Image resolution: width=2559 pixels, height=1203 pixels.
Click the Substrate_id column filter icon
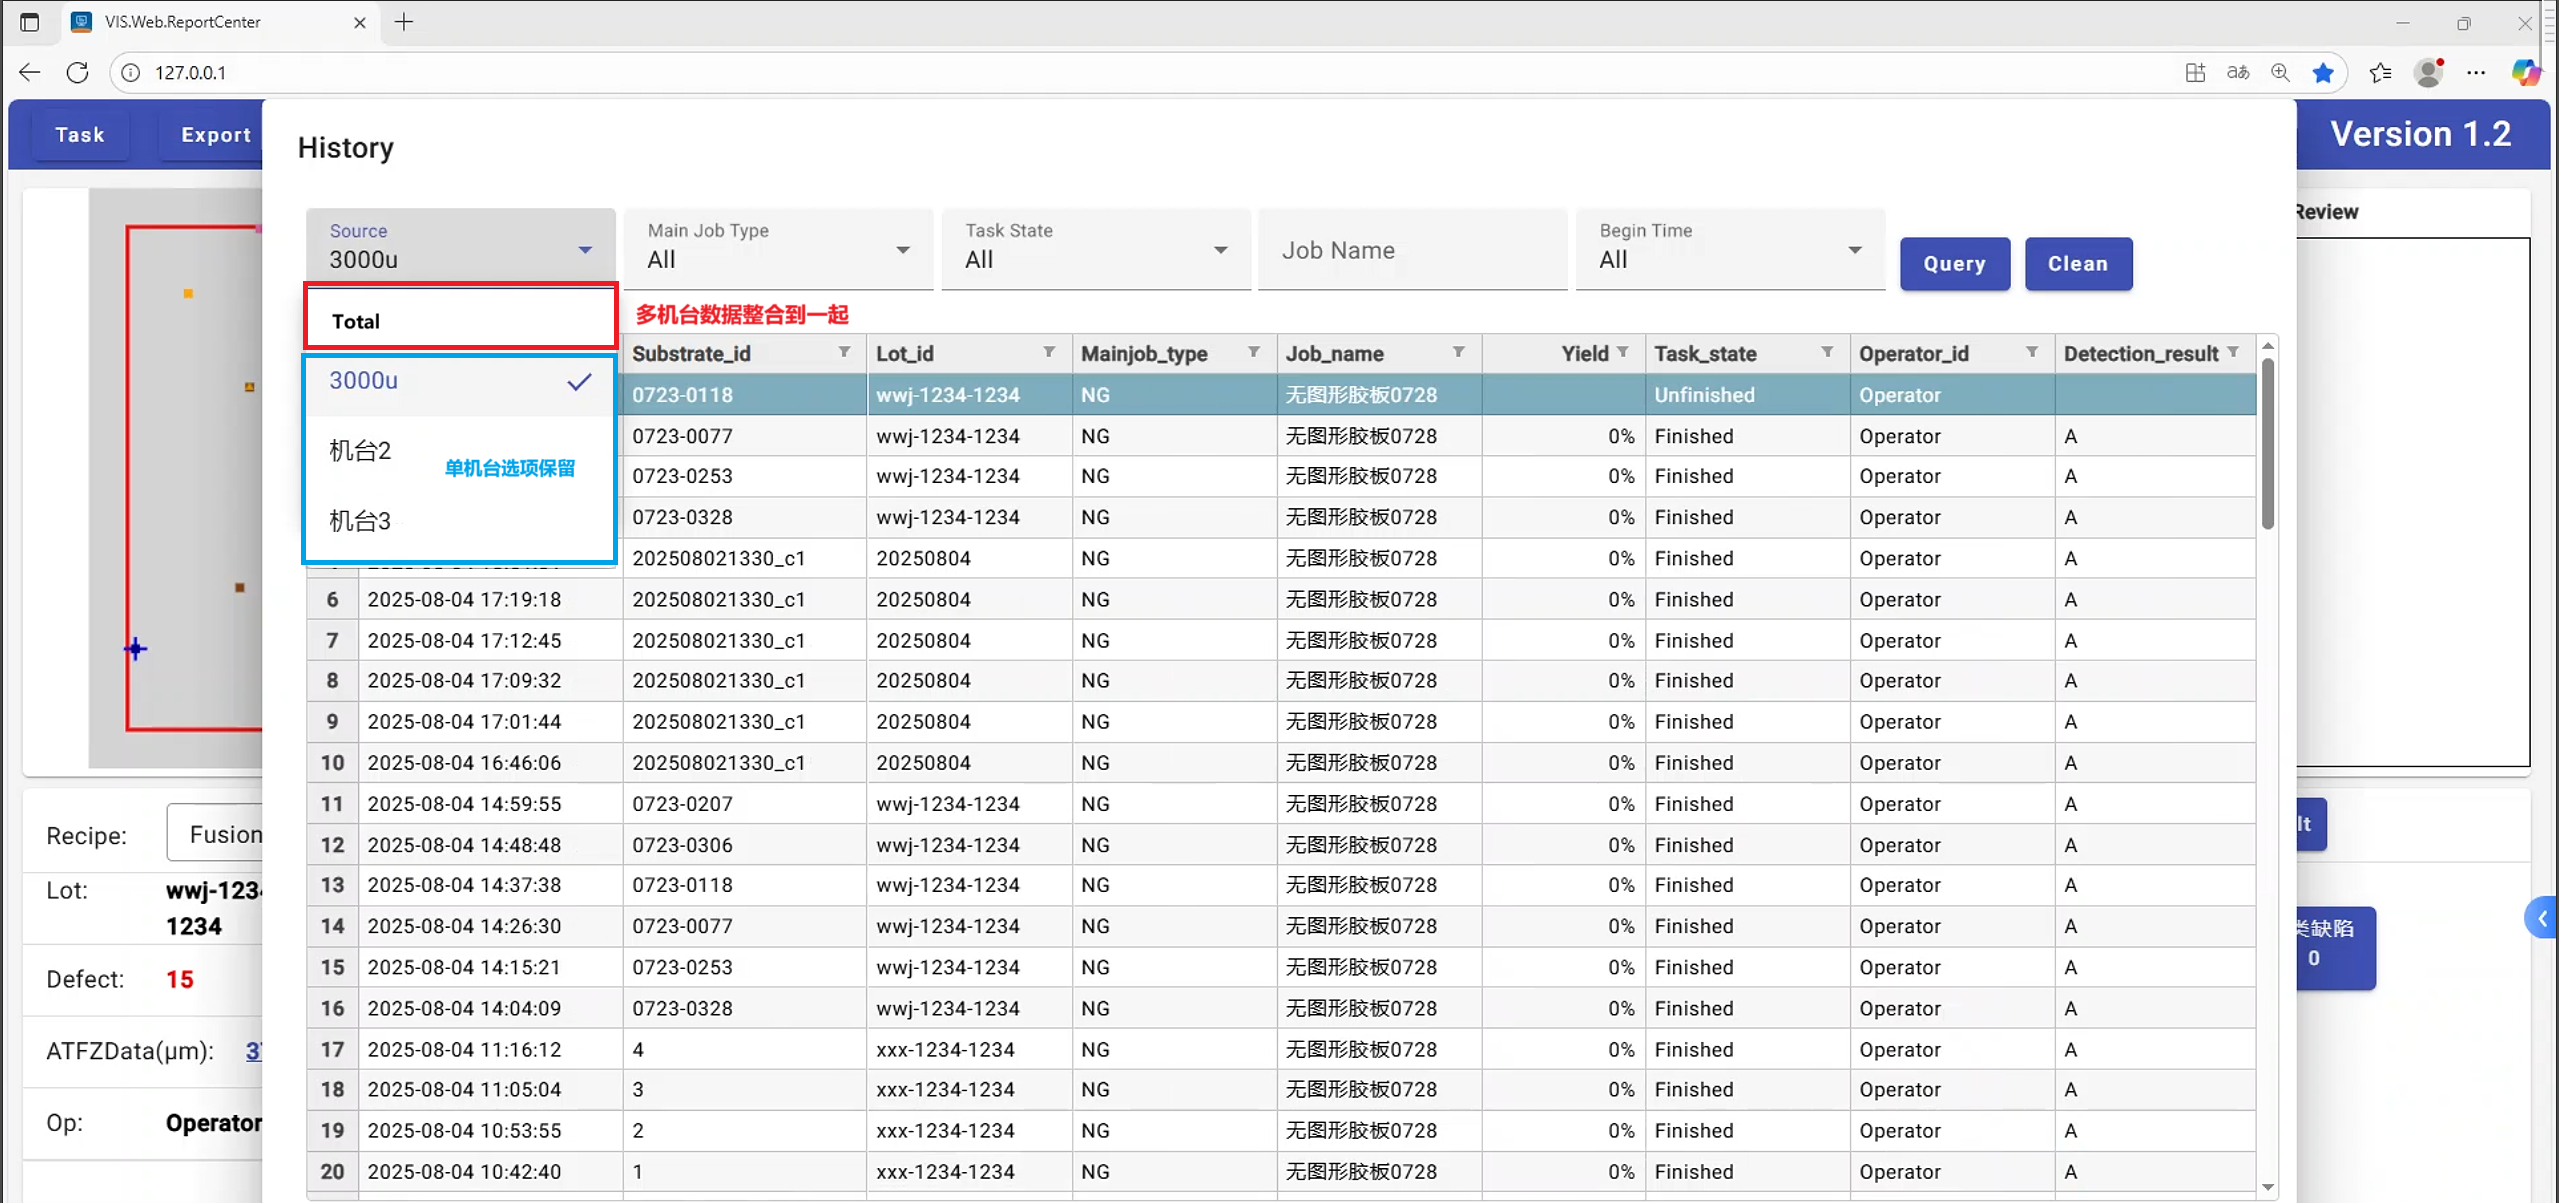844,352
